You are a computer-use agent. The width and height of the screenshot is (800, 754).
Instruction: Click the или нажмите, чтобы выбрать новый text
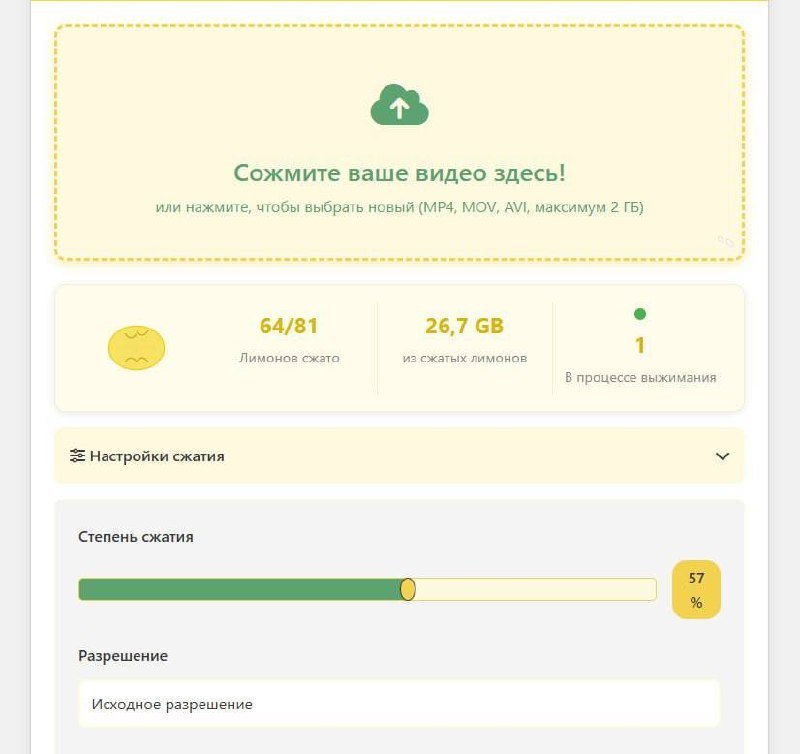(x=285, y=208)
